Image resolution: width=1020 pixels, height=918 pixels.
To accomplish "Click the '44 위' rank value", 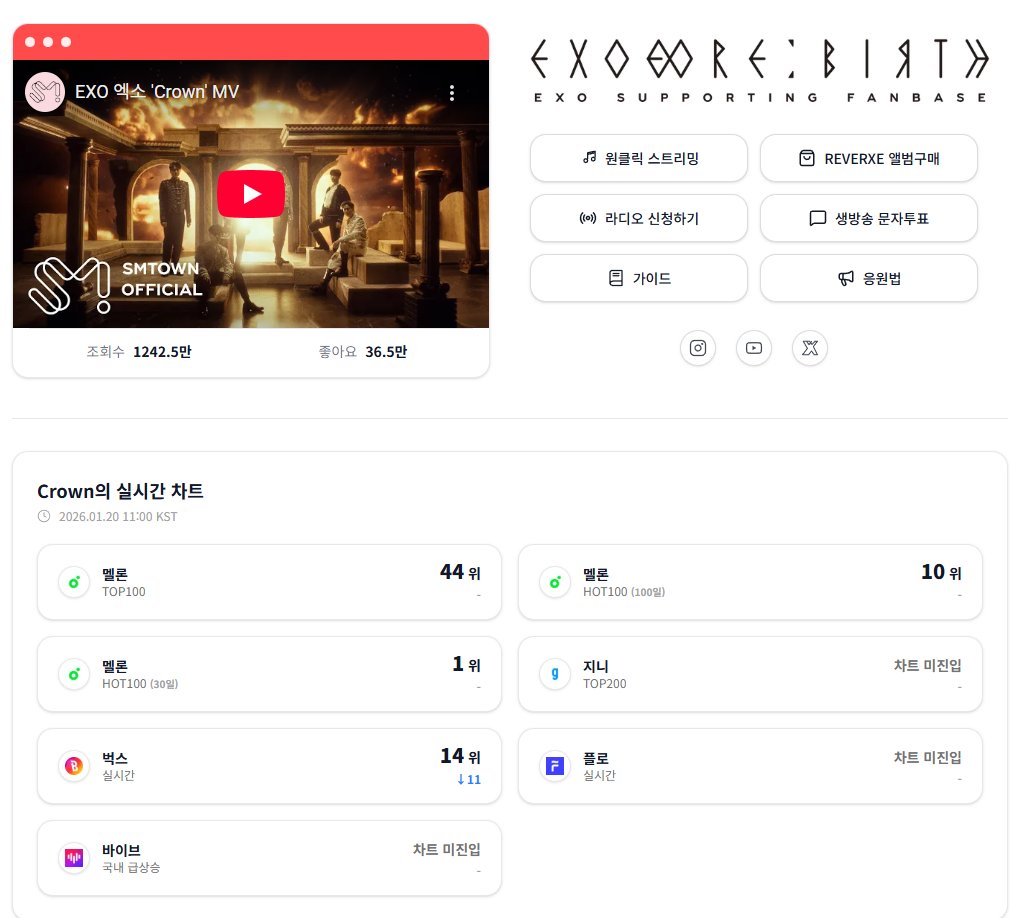I will coord(460,572).
